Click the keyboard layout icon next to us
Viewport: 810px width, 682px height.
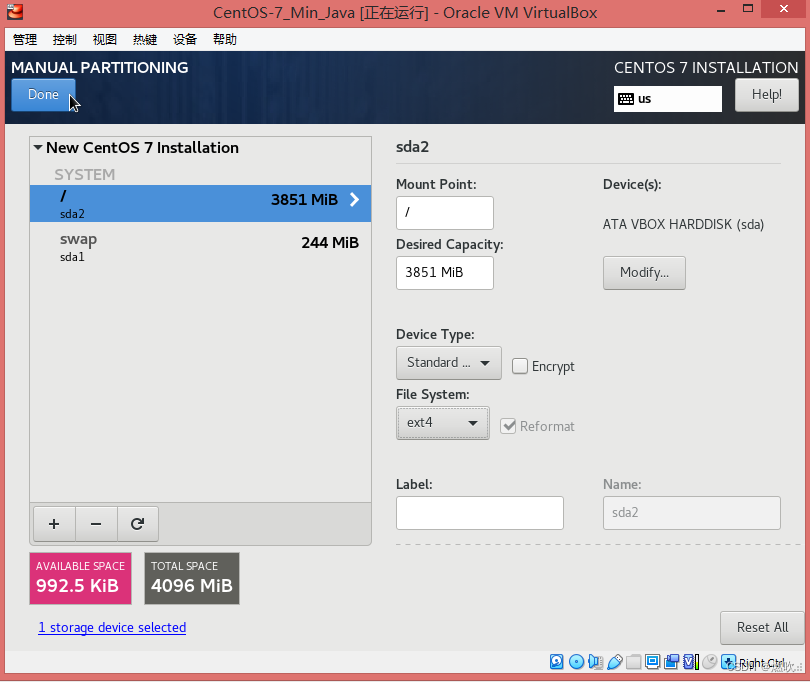[626, 99]
